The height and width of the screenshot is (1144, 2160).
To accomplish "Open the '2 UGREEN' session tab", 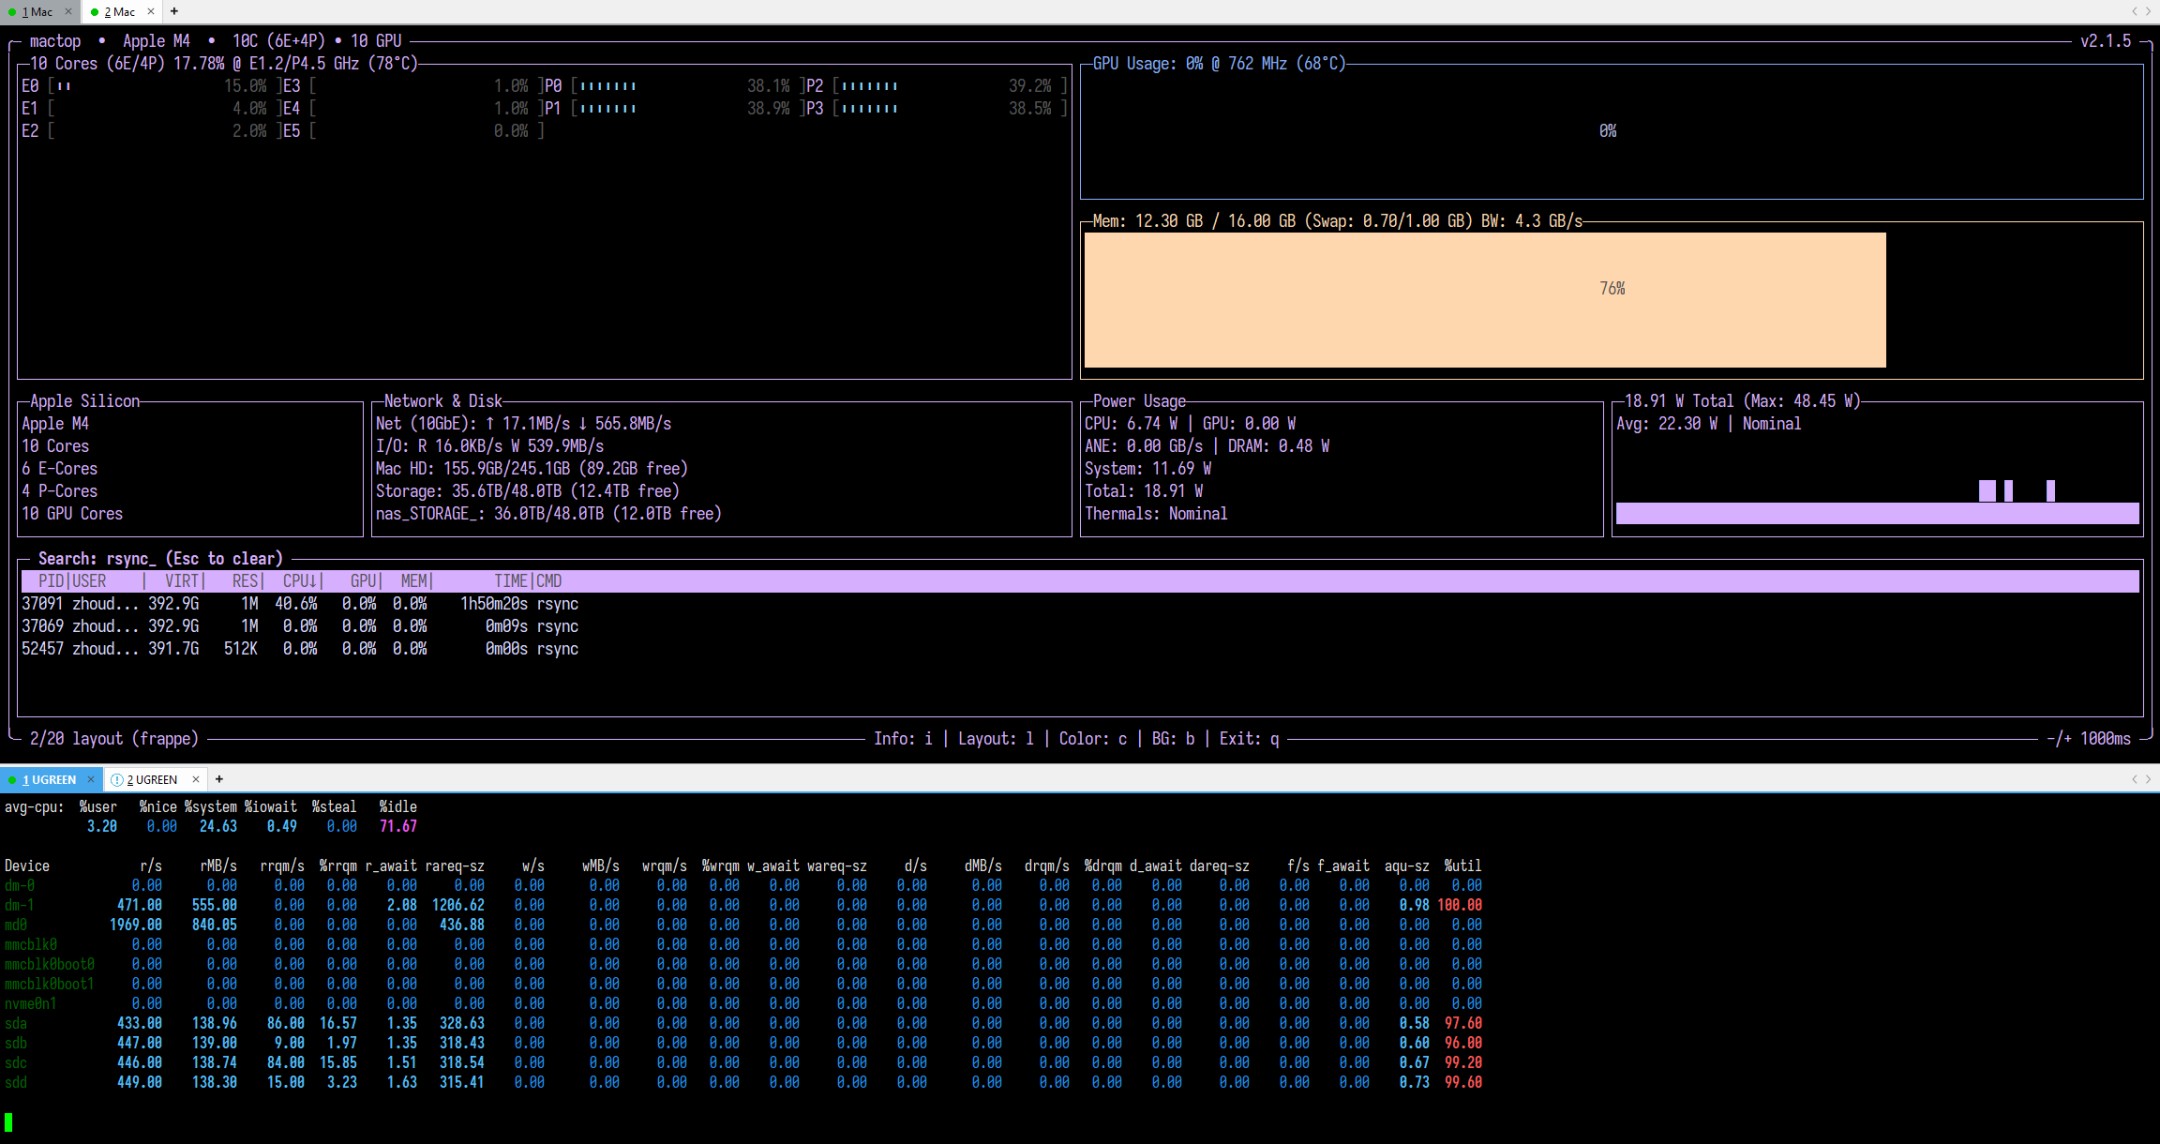I will coord(152,780).
